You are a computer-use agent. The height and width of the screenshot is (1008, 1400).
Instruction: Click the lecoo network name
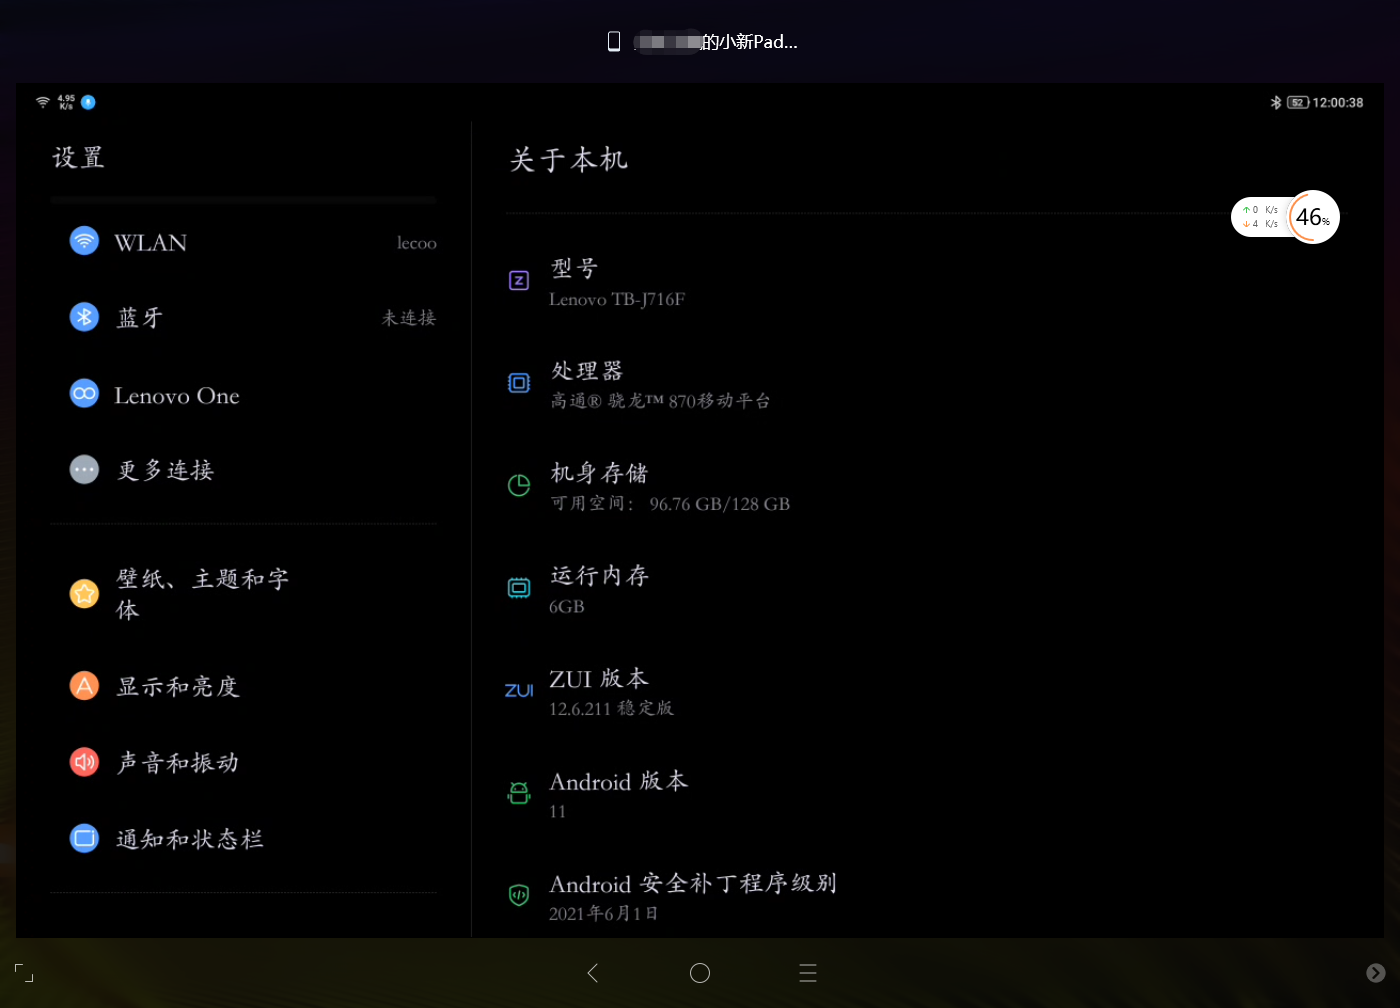click(x=417, y=243)
